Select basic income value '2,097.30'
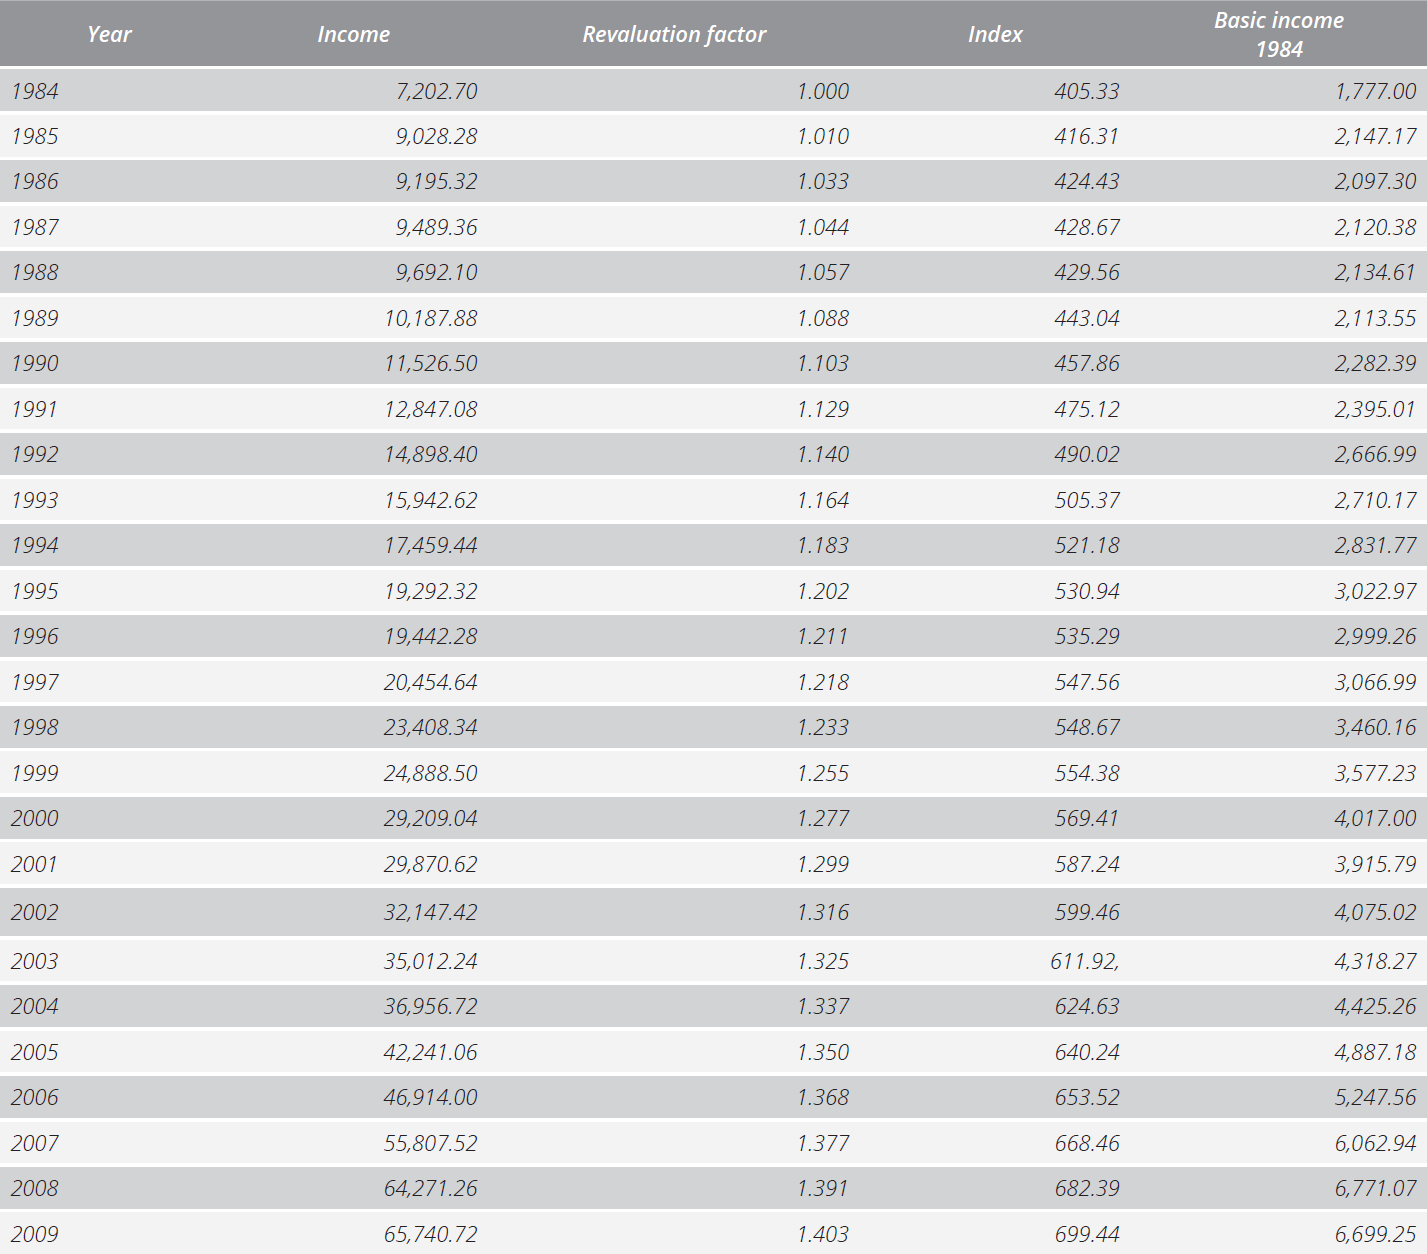1427x1254 pixels. (x=1376, y=181)
